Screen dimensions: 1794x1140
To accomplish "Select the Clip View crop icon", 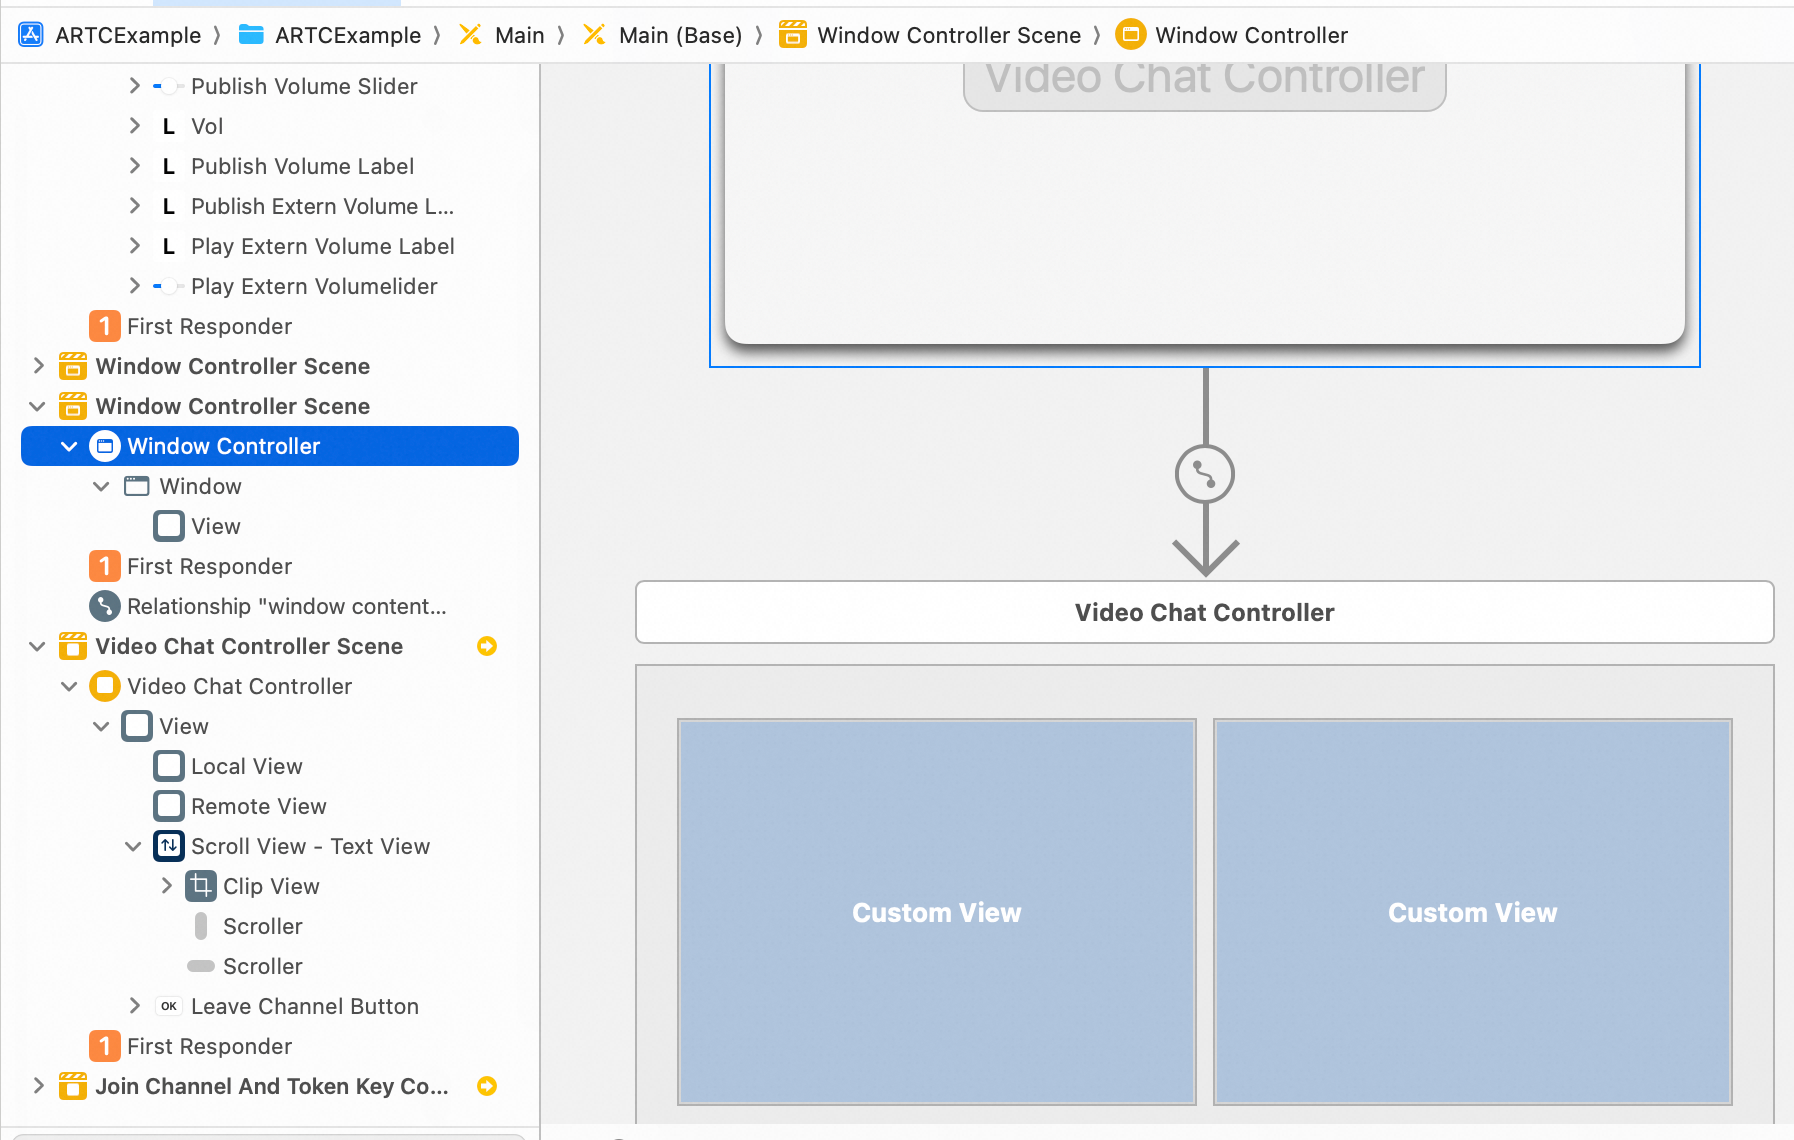I will click(201, 886).
